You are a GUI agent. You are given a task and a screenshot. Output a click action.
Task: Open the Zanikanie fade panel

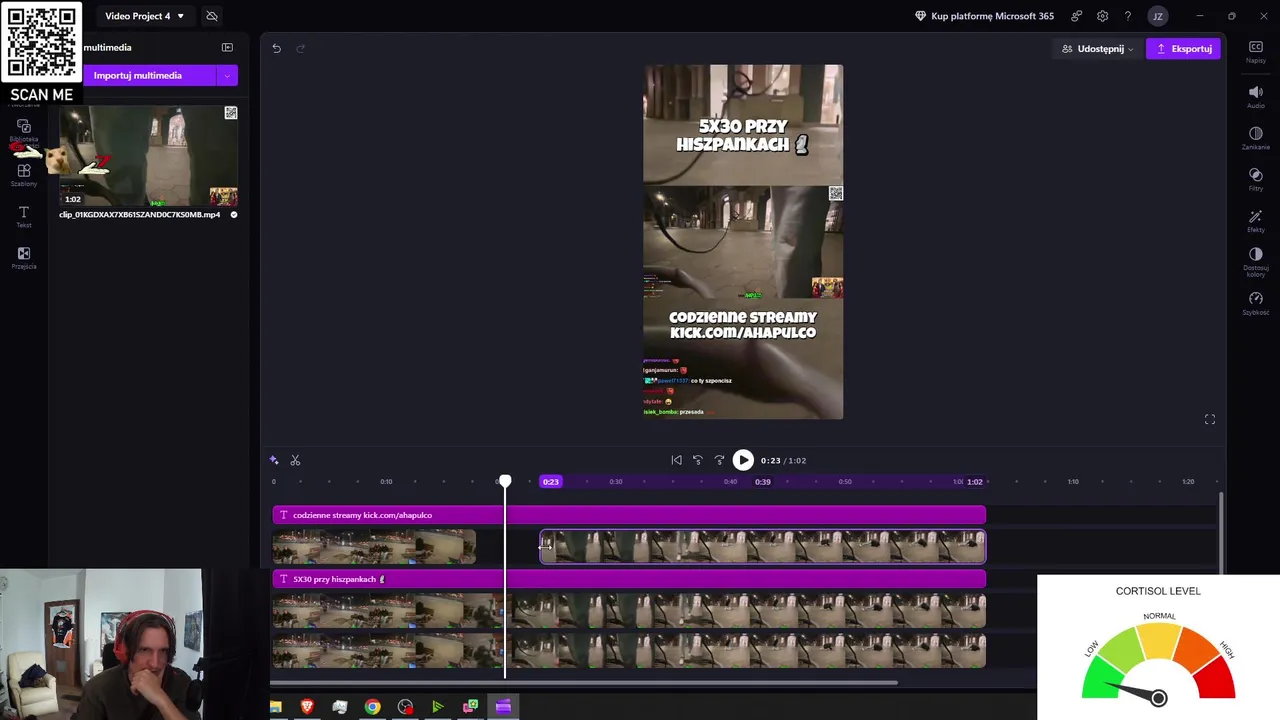click(x=1255, y=138)
